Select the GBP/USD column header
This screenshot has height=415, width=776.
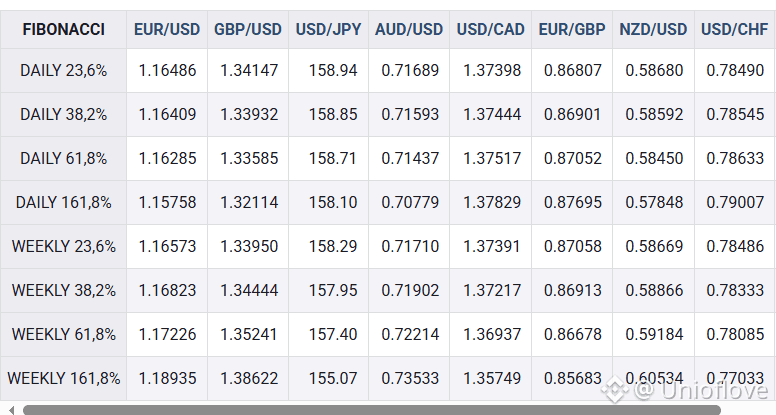[247, 29]
